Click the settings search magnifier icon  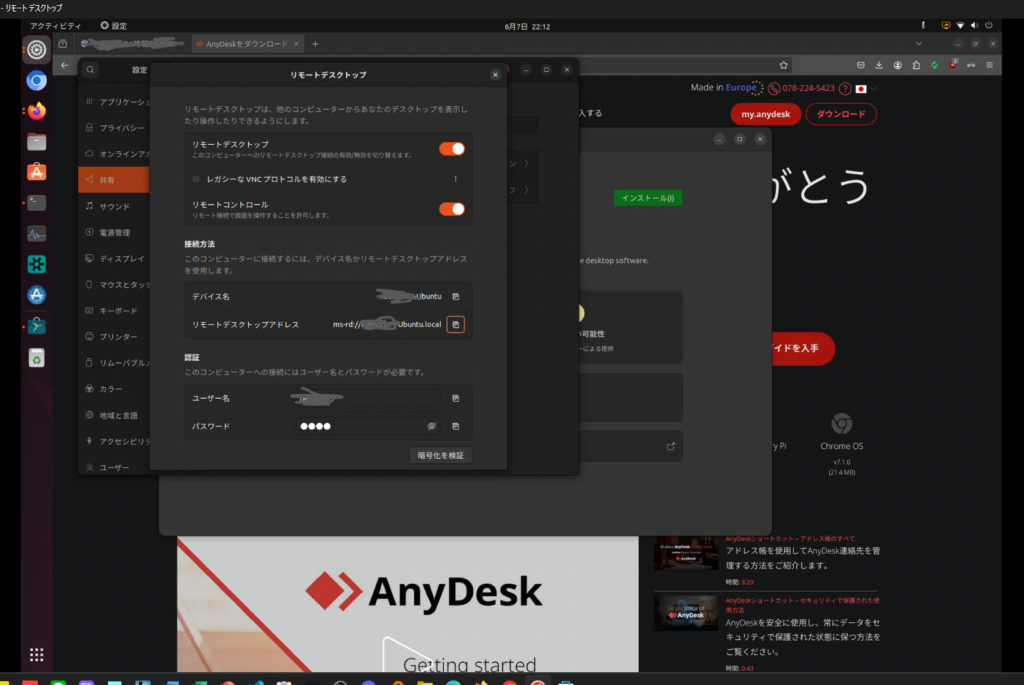[x=91, y=70]
